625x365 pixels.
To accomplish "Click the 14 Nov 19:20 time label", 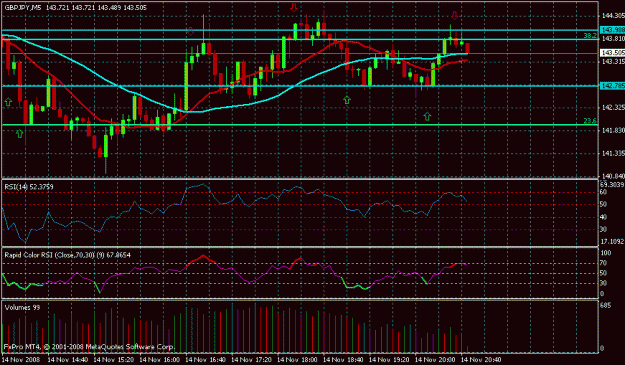I will pos(389,360).
